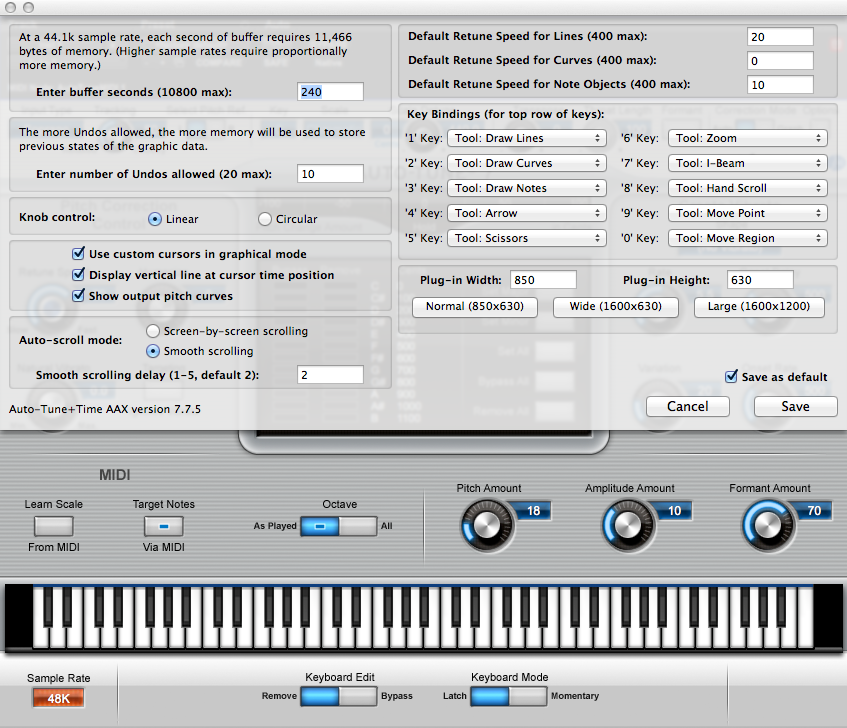Click the Formant Amount knob
The height and width of the screenshot is (728, 847).
[x=763, y=523]
